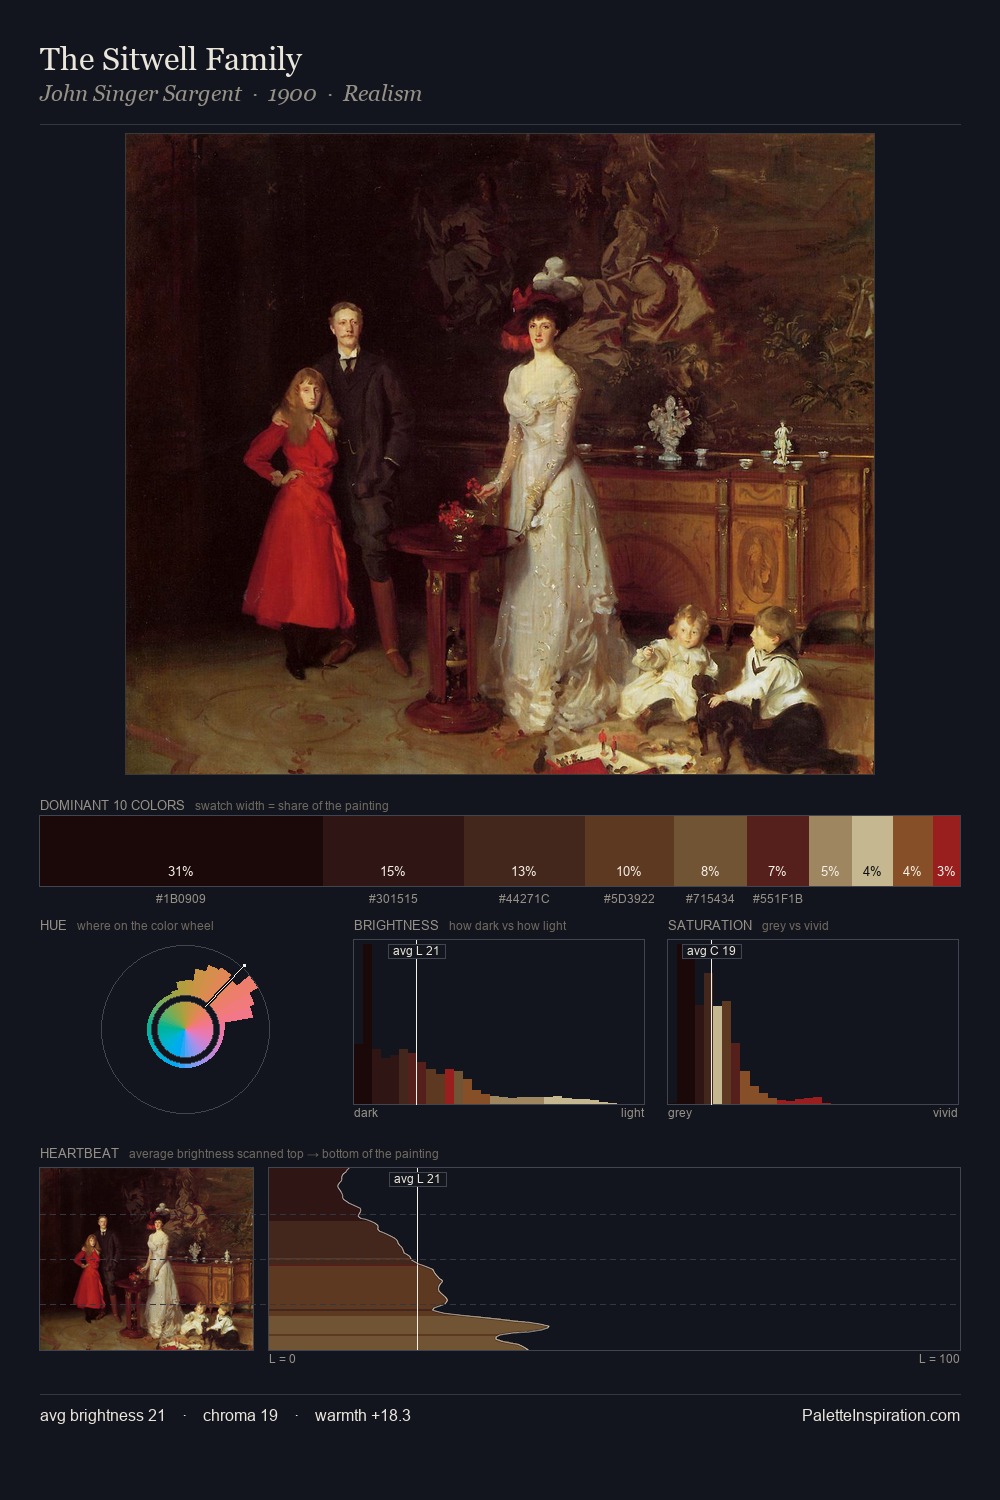The image size is (1000, 1500).
Task: Click the hex code #551F1B
Action: tap(778, 899)
